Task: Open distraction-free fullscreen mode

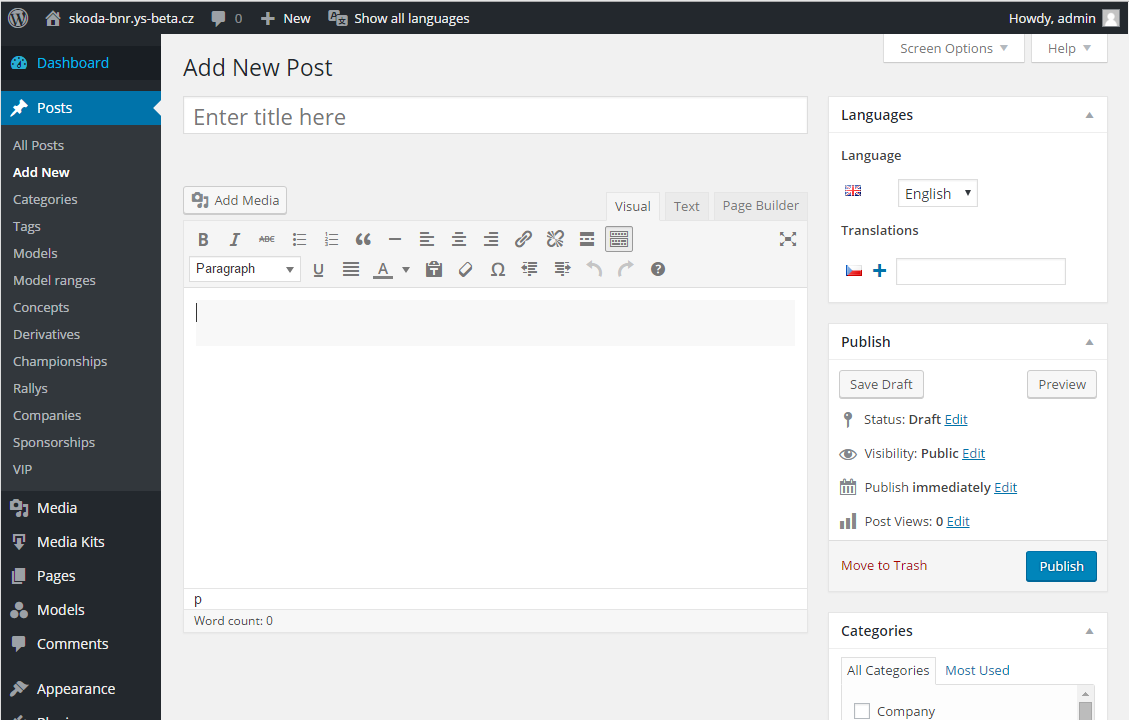Action: 788,239
